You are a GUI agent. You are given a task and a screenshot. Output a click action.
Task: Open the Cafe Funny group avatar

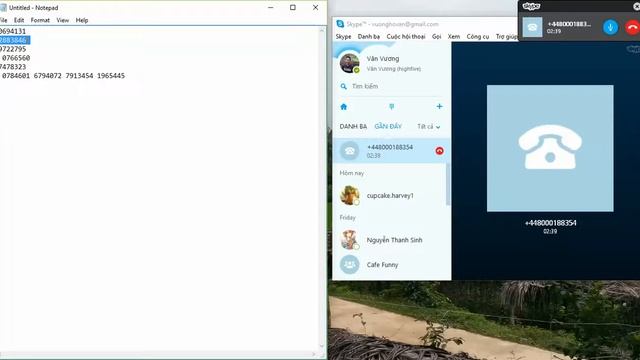pyautogui.click(x=350, y=264)
